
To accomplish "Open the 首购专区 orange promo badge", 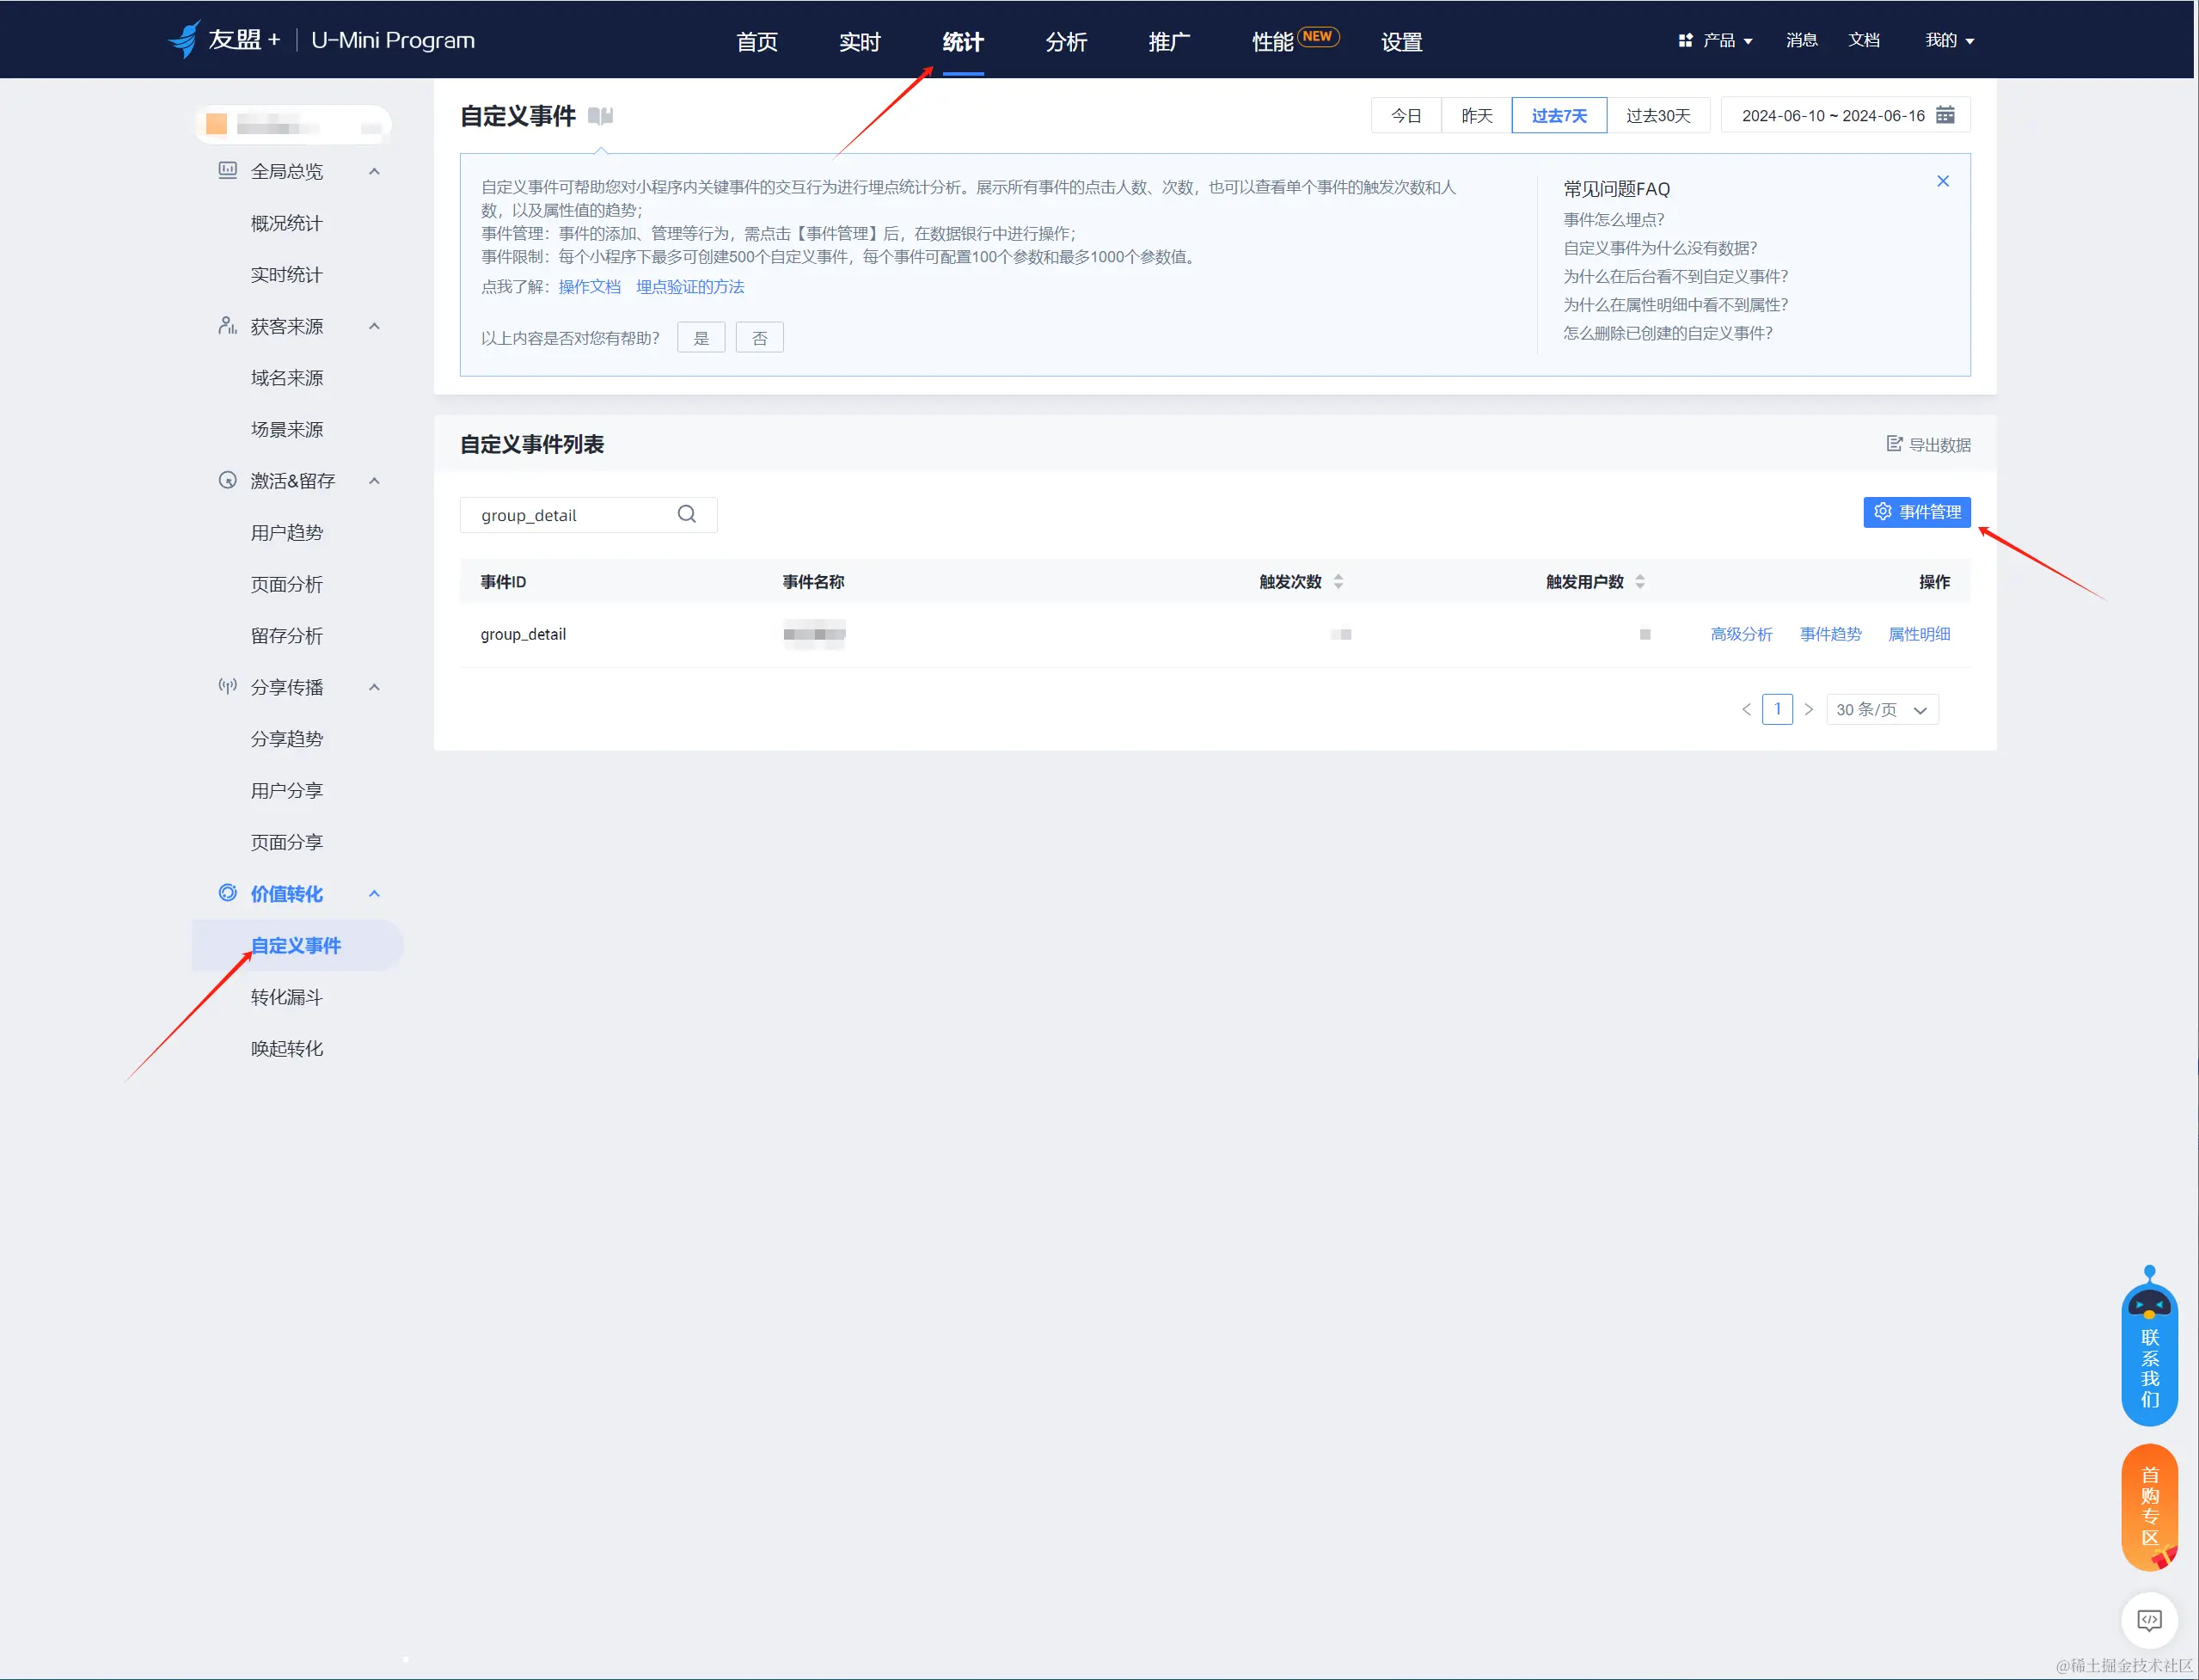I will tap(2149, 1506).
